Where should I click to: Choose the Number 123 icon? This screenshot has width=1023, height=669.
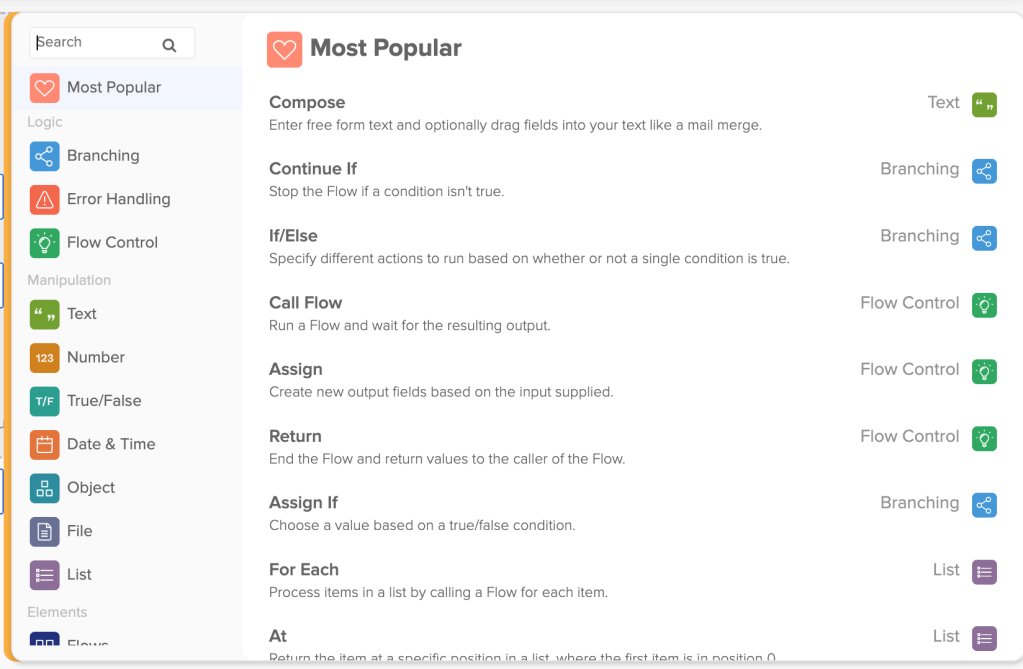tap(44, 357)
